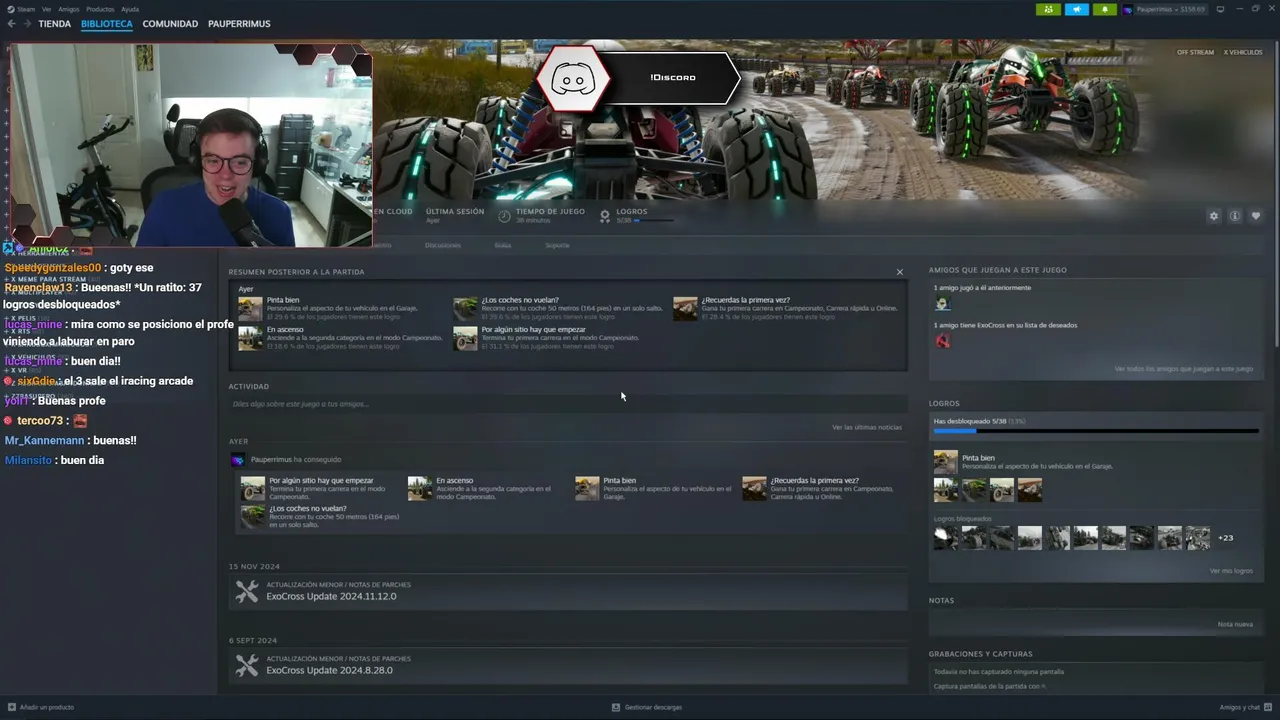The height and width of the screenshot is (720, 1280).
Task: Open the Amigos menu
Action: (x=69, y=9)
